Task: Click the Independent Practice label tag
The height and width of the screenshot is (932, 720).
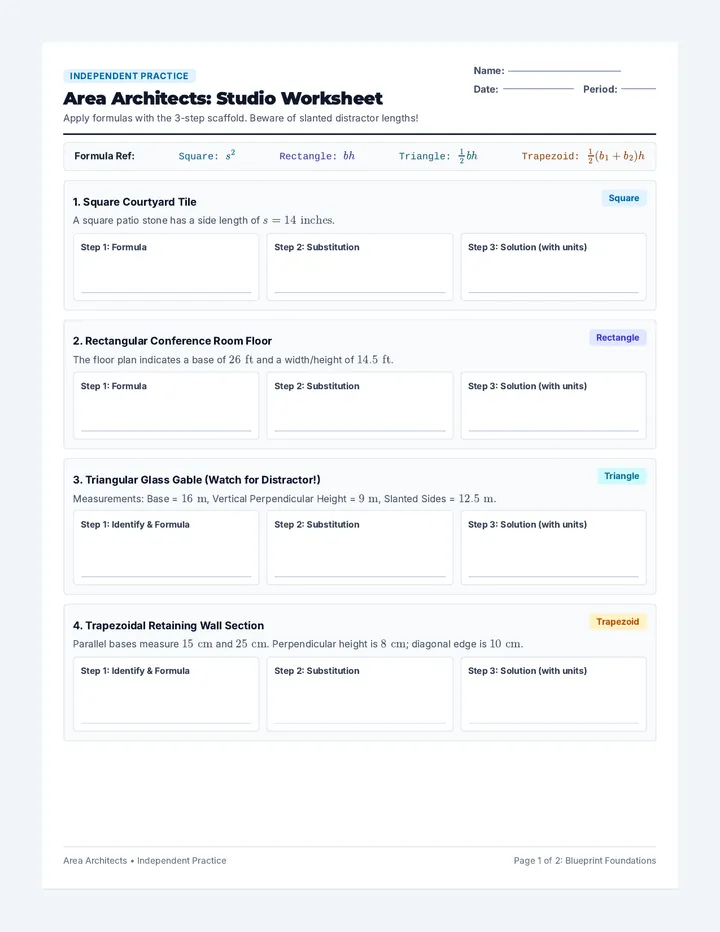Action: click(129, 76)
